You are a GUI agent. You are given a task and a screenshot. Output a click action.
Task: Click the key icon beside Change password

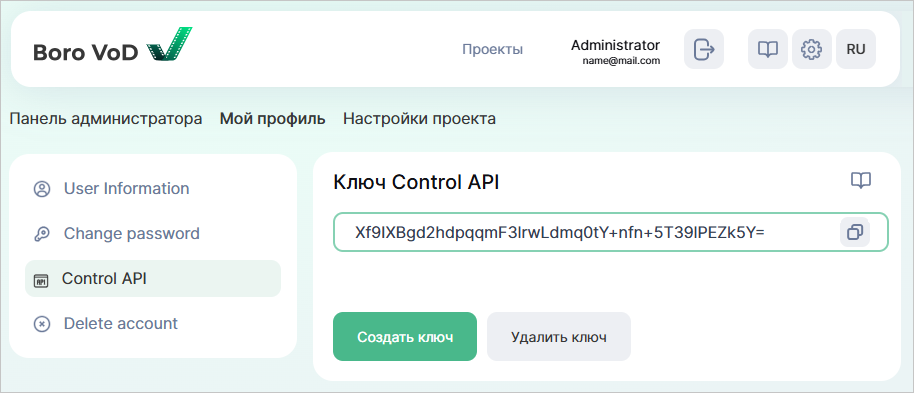point(41,234)
